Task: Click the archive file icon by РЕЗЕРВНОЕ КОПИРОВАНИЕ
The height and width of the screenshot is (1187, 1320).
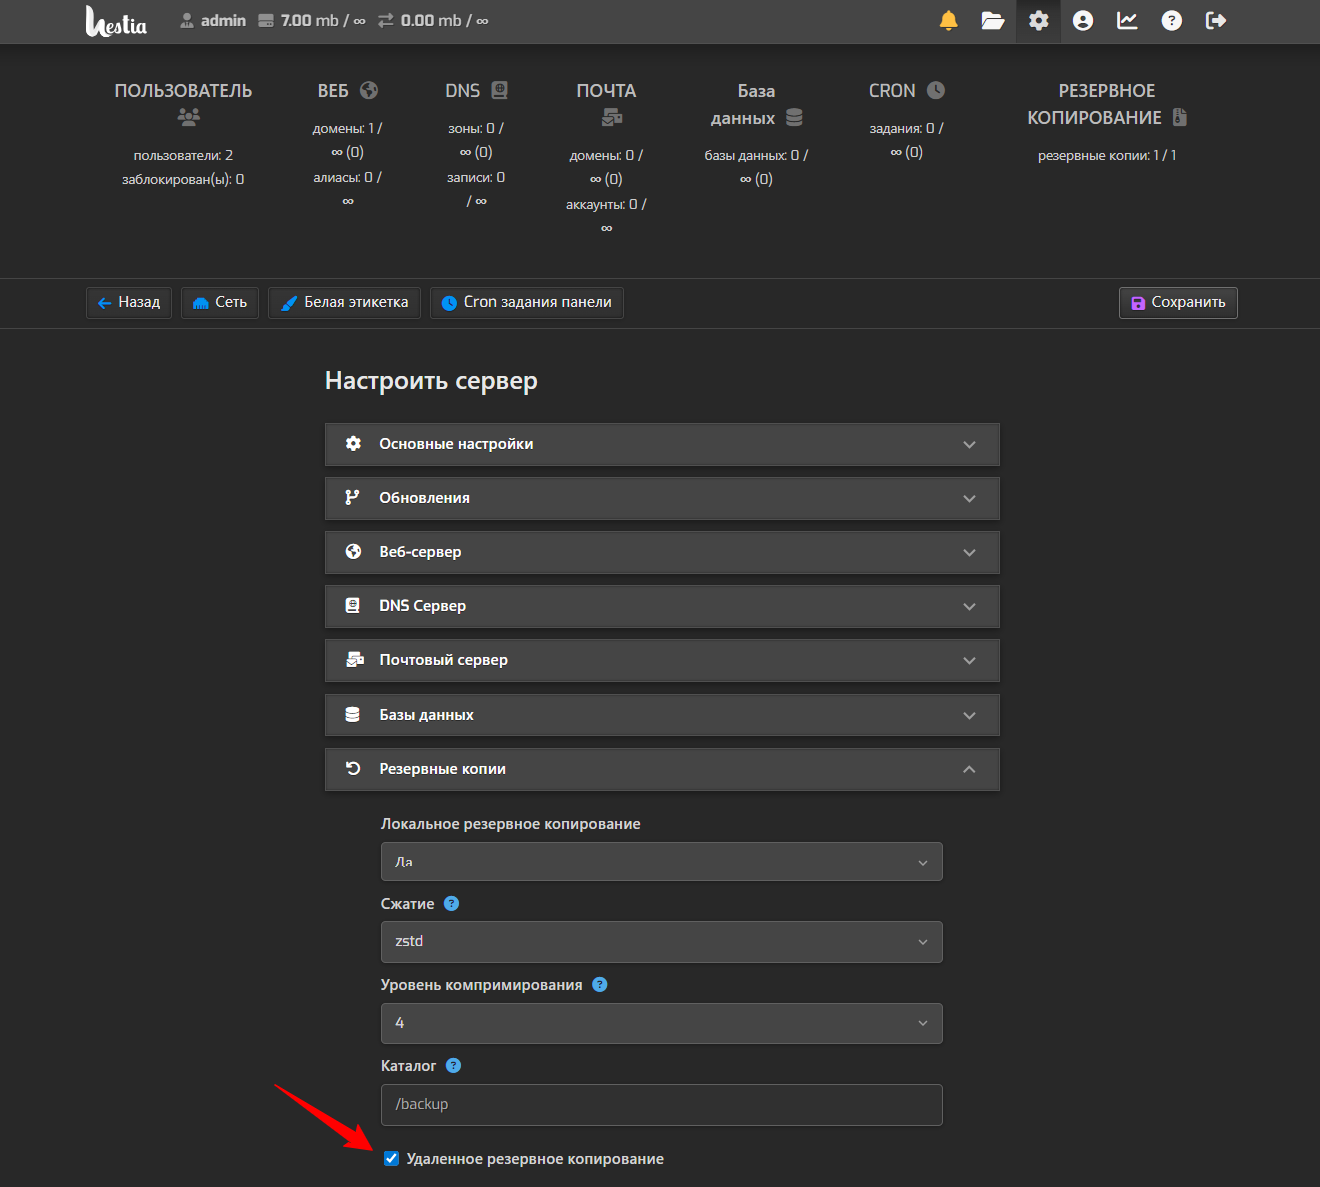Action: tap(1180, 117)
